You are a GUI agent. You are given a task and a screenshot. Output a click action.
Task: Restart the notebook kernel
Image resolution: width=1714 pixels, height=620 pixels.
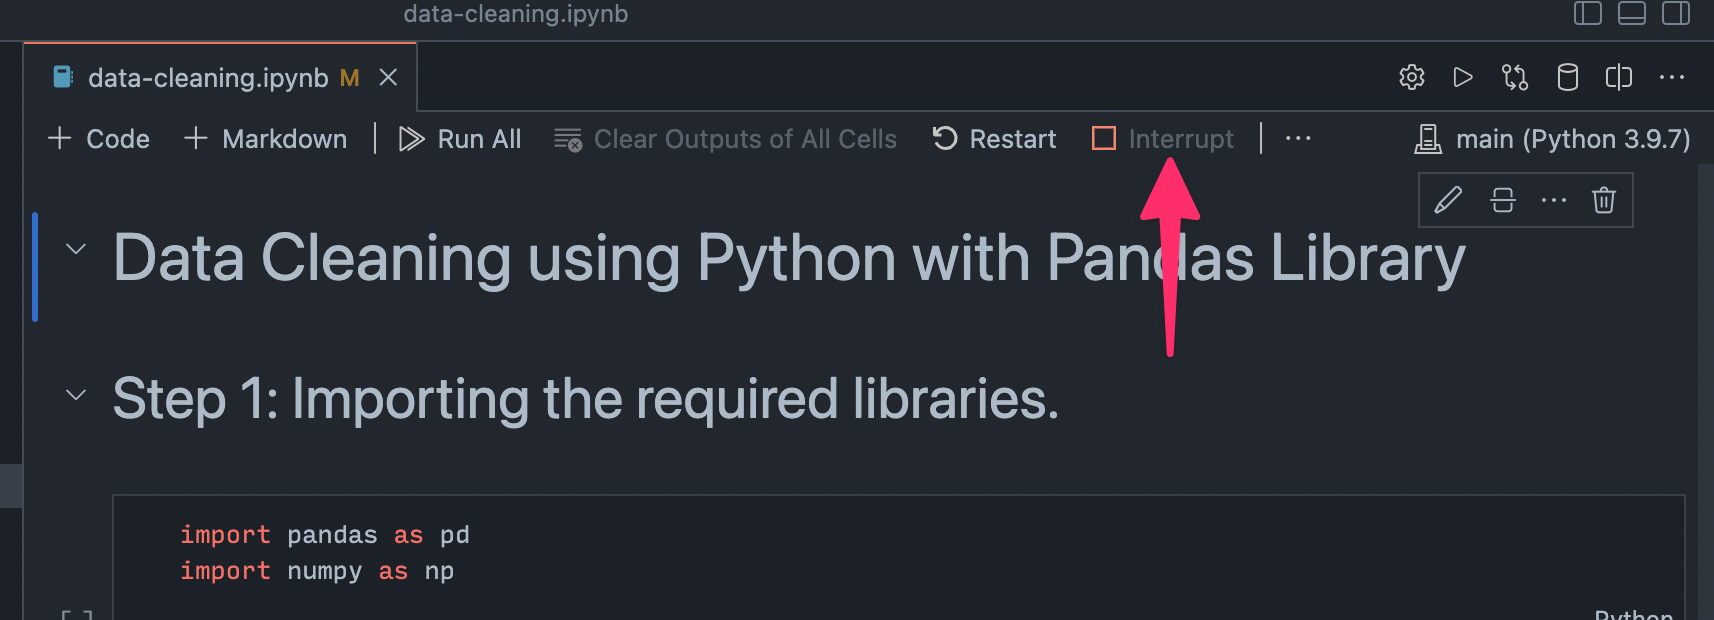point(994,138)
